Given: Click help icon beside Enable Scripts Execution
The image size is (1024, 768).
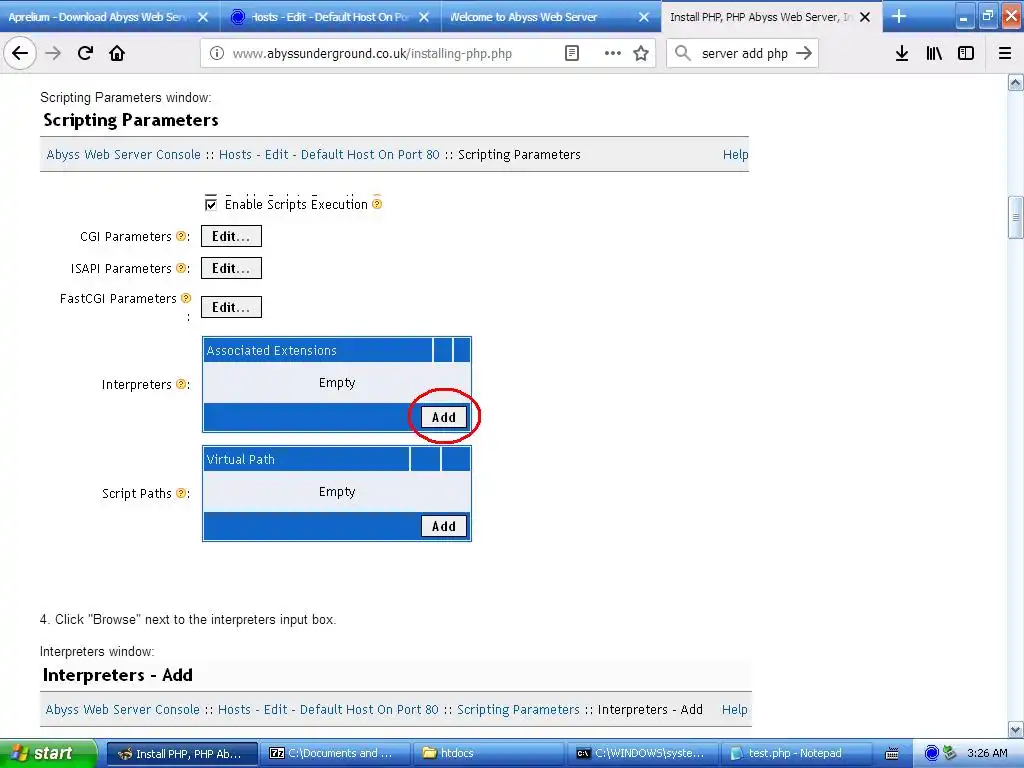Looking at the screenshot, I should click(x=377, y=203).
